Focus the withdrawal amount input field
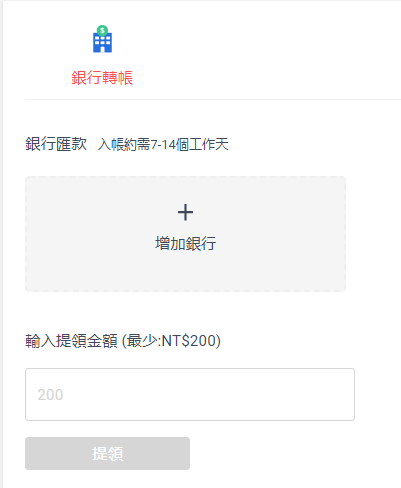 [x=190, y=394]
